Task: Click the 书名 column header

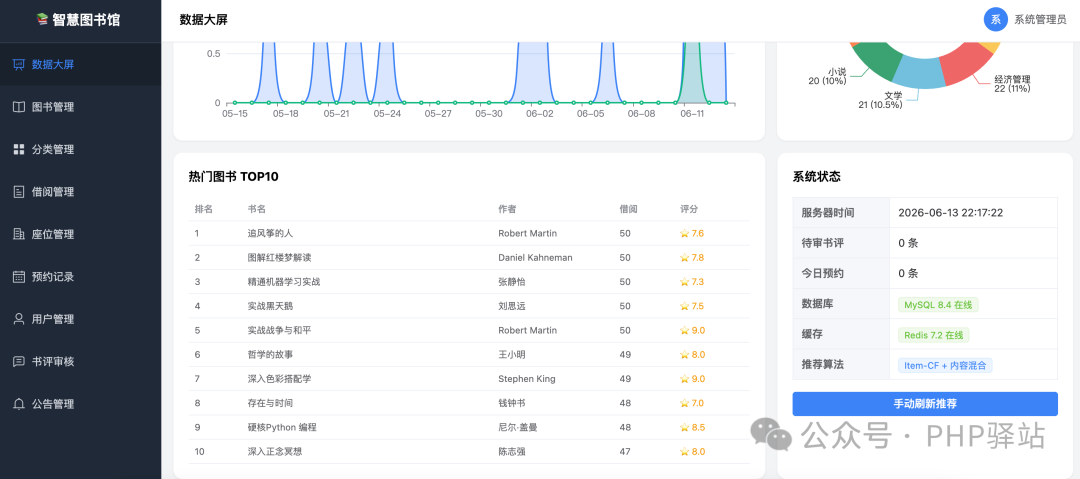Action: 257,209
